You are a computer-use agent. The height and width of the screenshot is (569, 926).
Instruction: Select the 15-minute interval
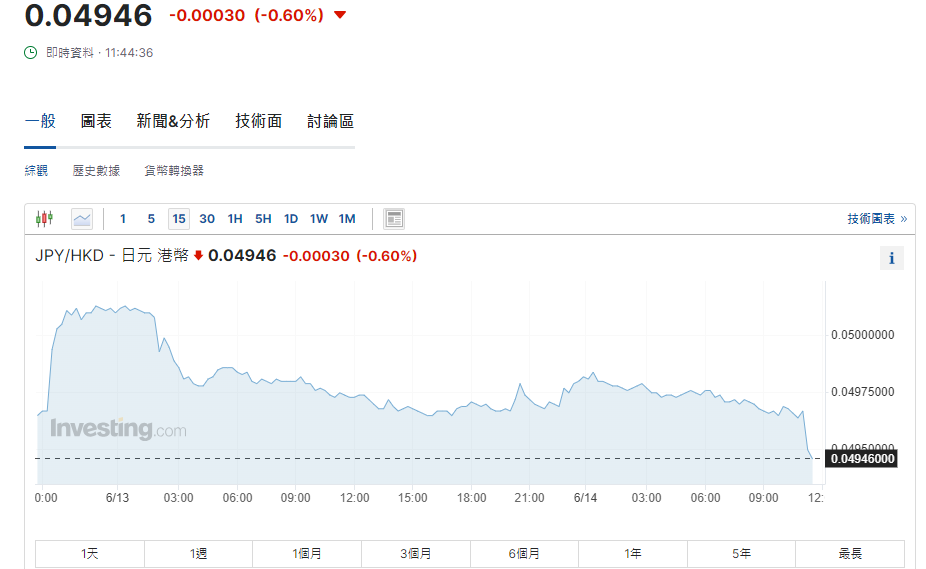click(x=179, y=219)
